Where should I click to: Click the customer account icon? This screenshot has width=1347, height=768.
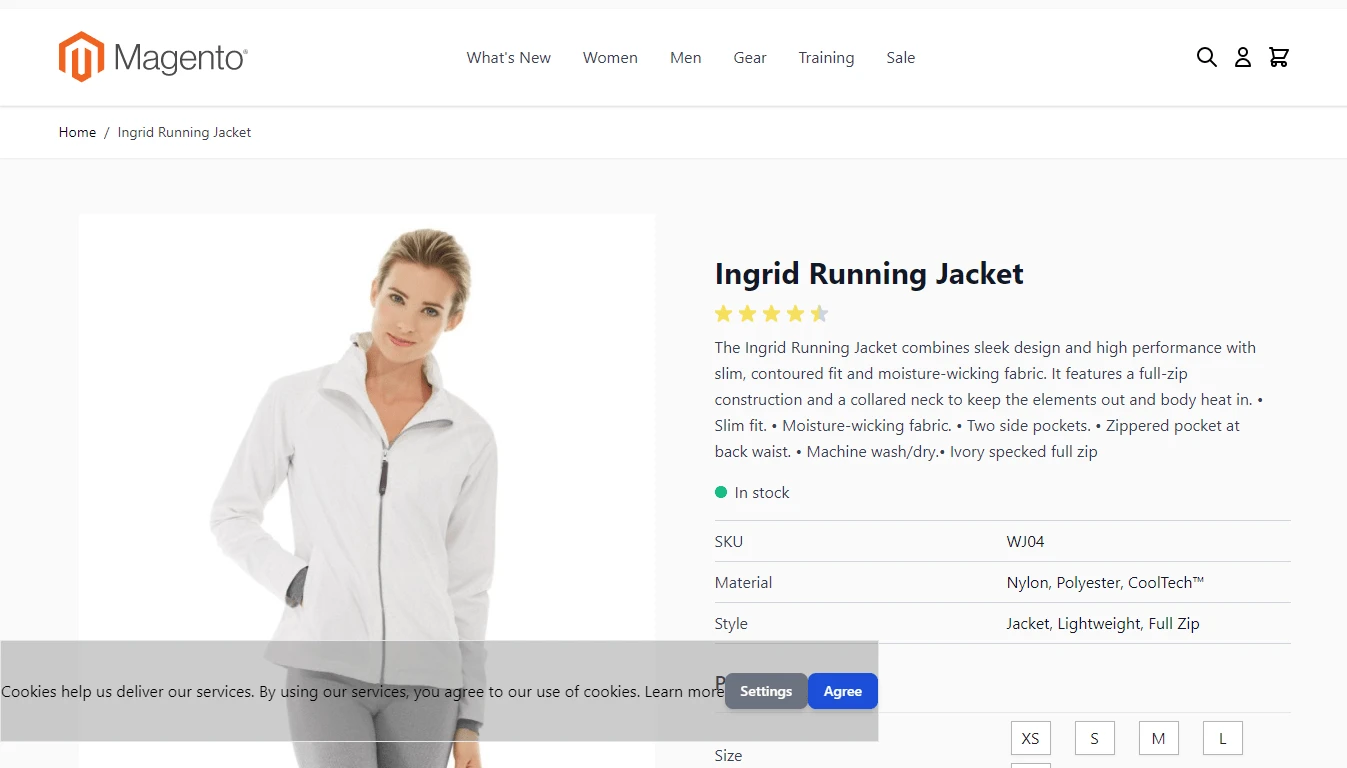[x=1242, y=58]
